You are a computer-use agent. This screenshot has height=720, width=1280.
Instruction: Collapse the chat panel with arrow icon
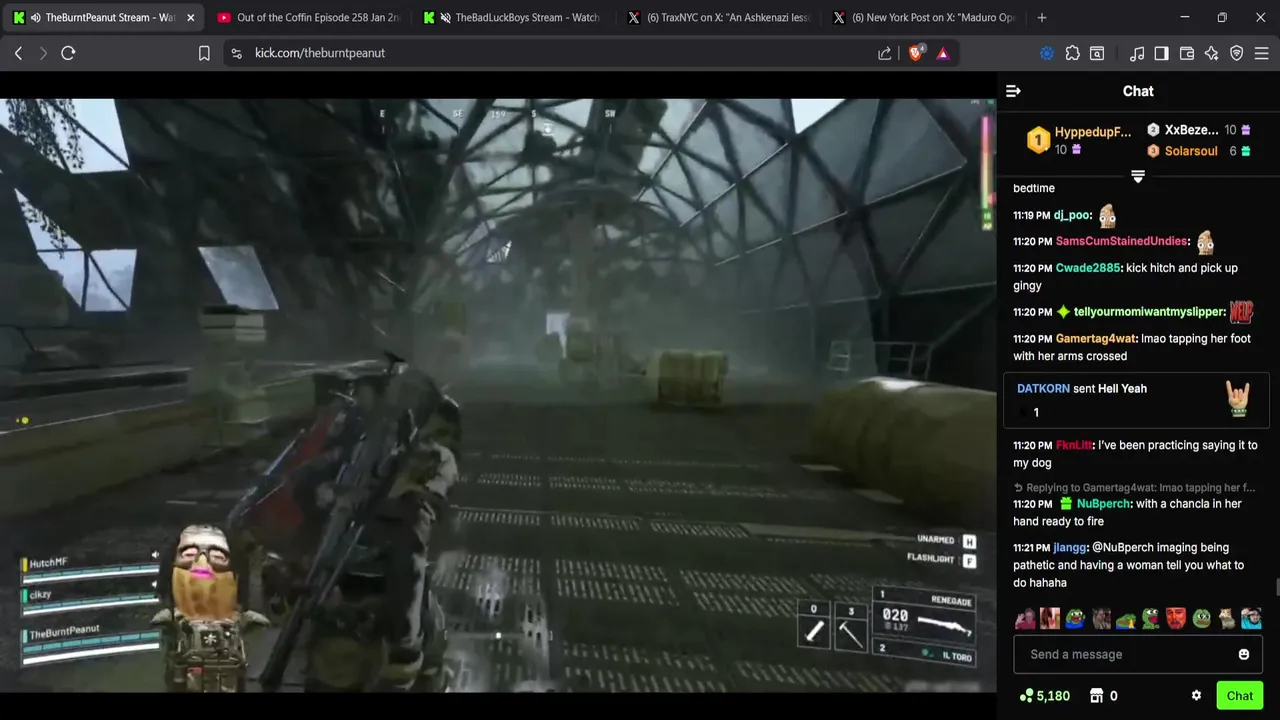tap(1013, 91)
